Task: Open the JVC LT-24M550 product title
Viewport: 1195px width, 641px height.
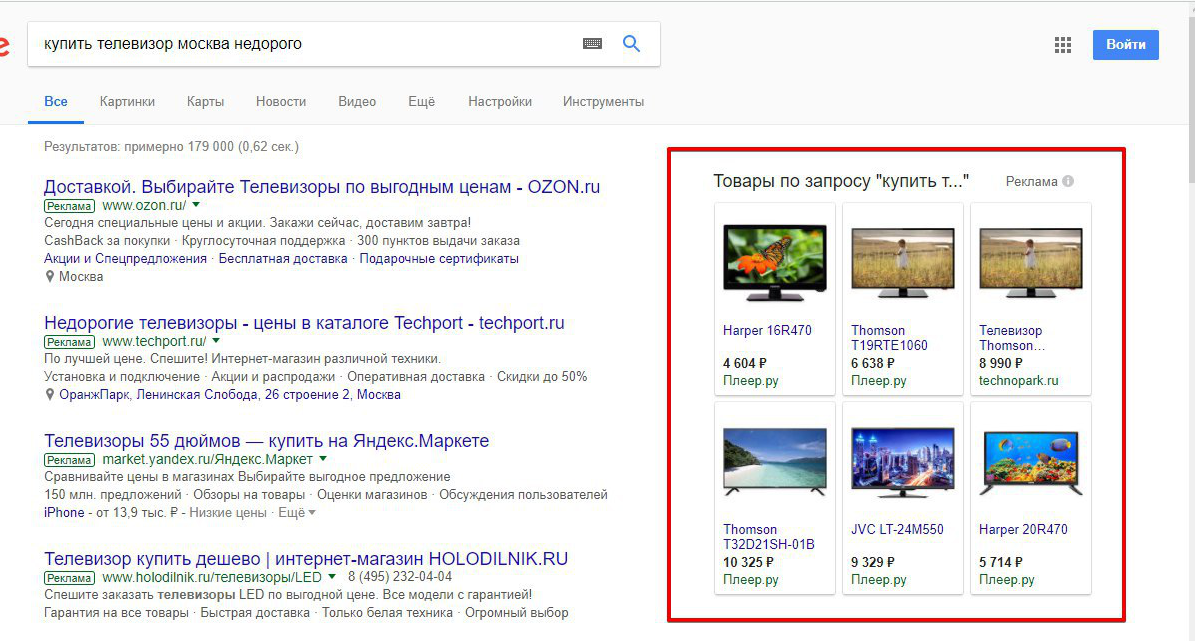Action: point(897,530)
